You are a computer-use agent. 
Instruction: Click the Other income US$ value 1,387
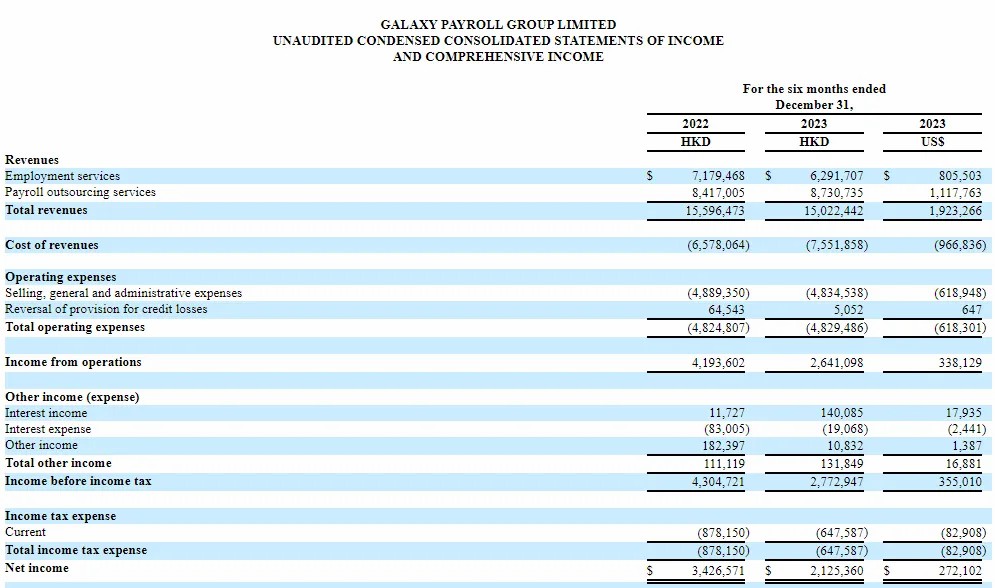pos(966,446)
